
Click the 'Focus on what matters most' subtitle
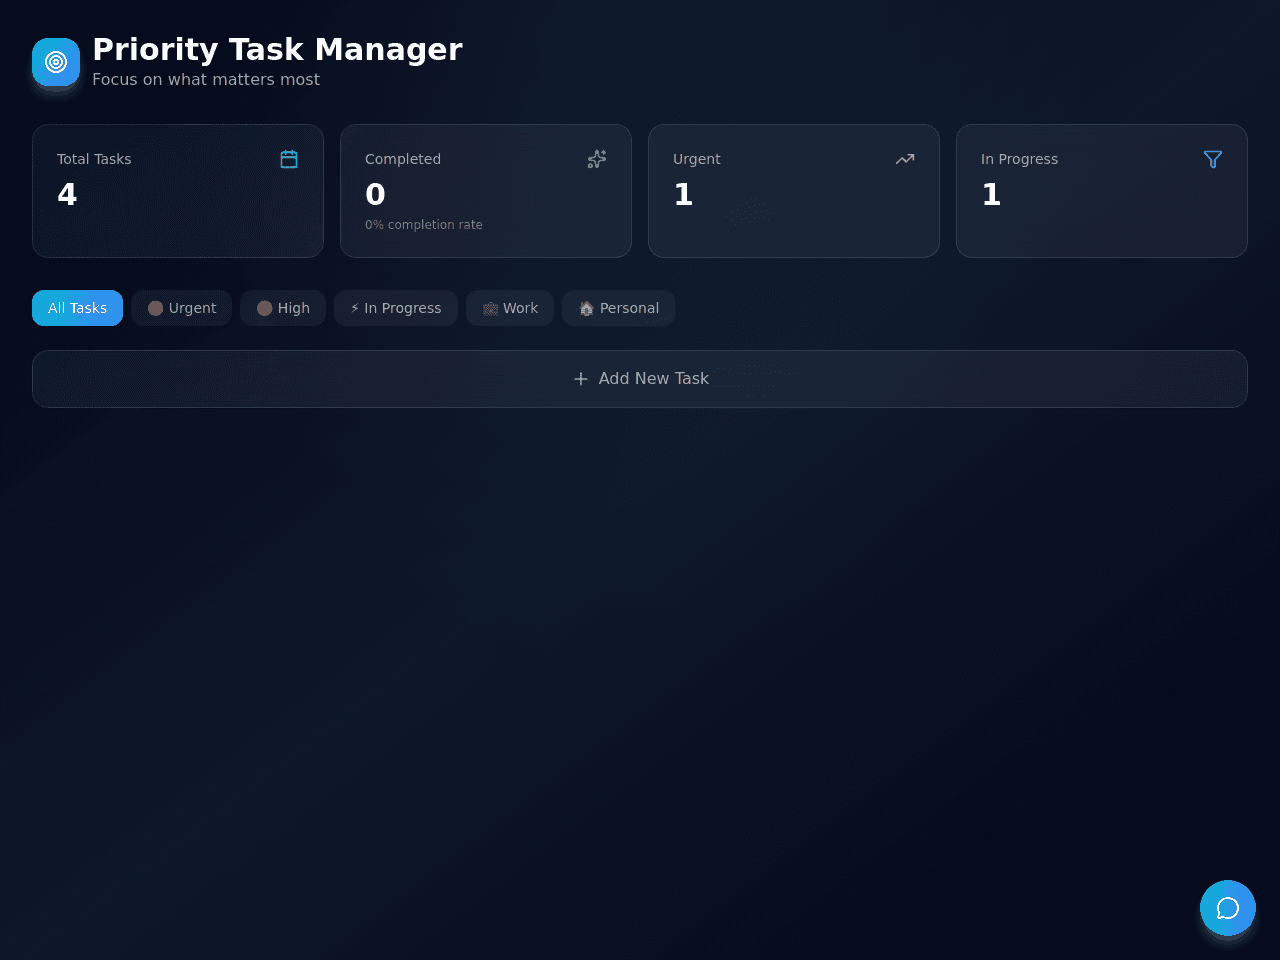click(x=206, y=80)
